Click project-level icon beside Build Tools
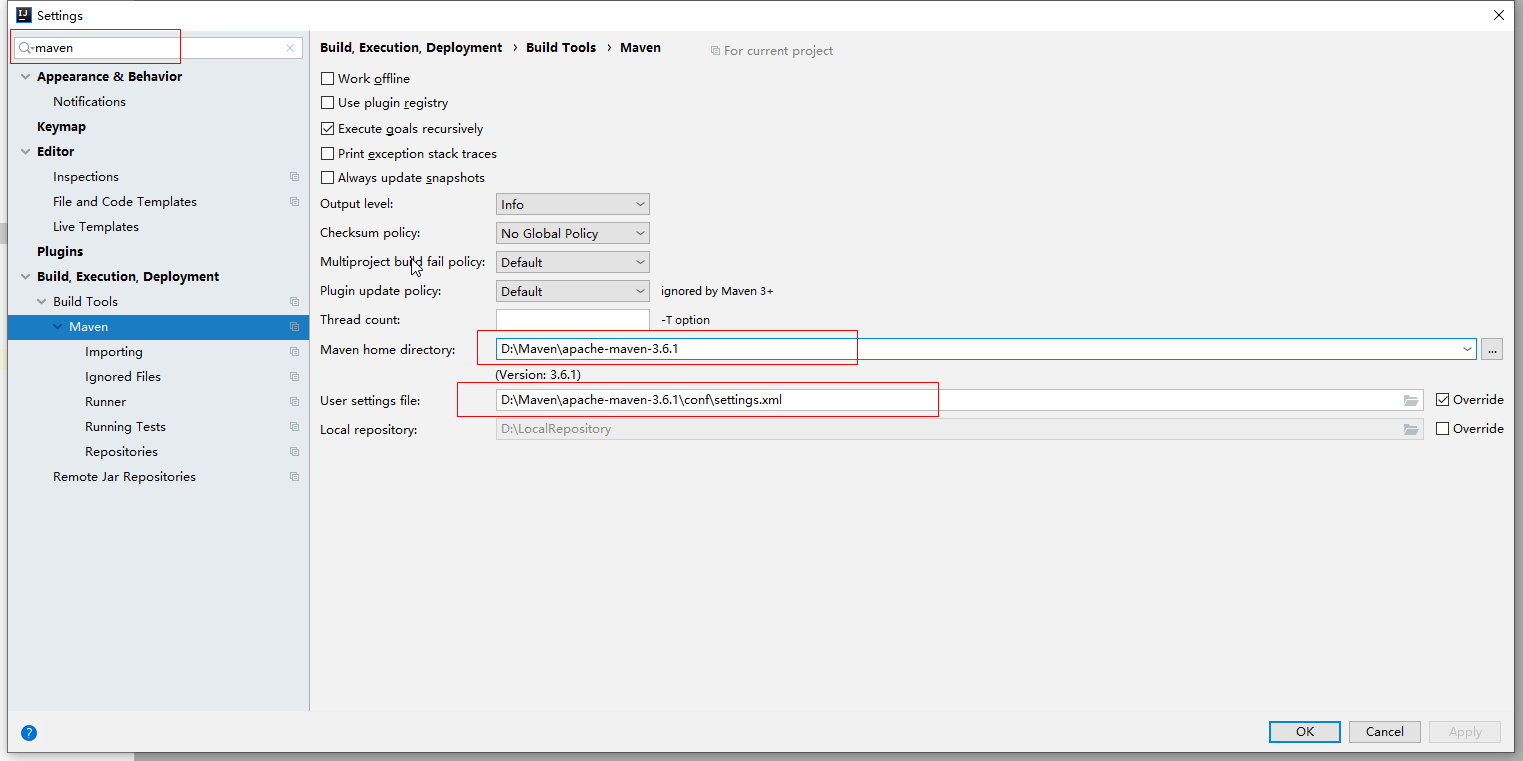 pyautogui.click(x=294, y=302)
